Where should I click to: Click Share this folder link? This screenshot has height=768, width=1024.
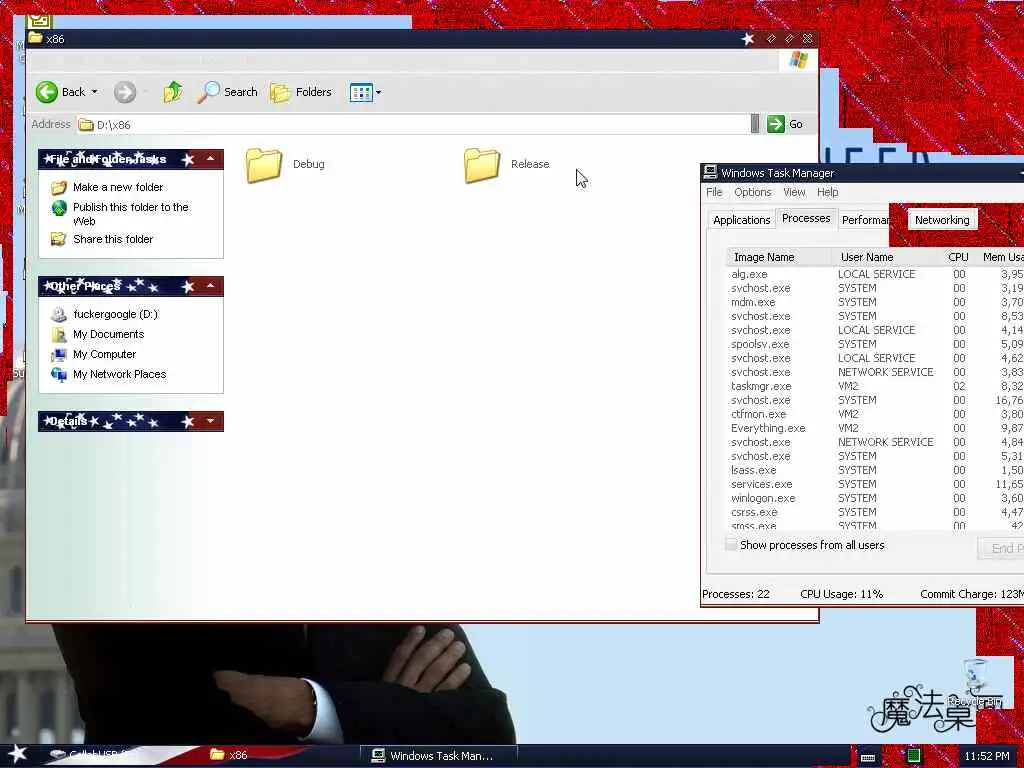tap(113, 239)
